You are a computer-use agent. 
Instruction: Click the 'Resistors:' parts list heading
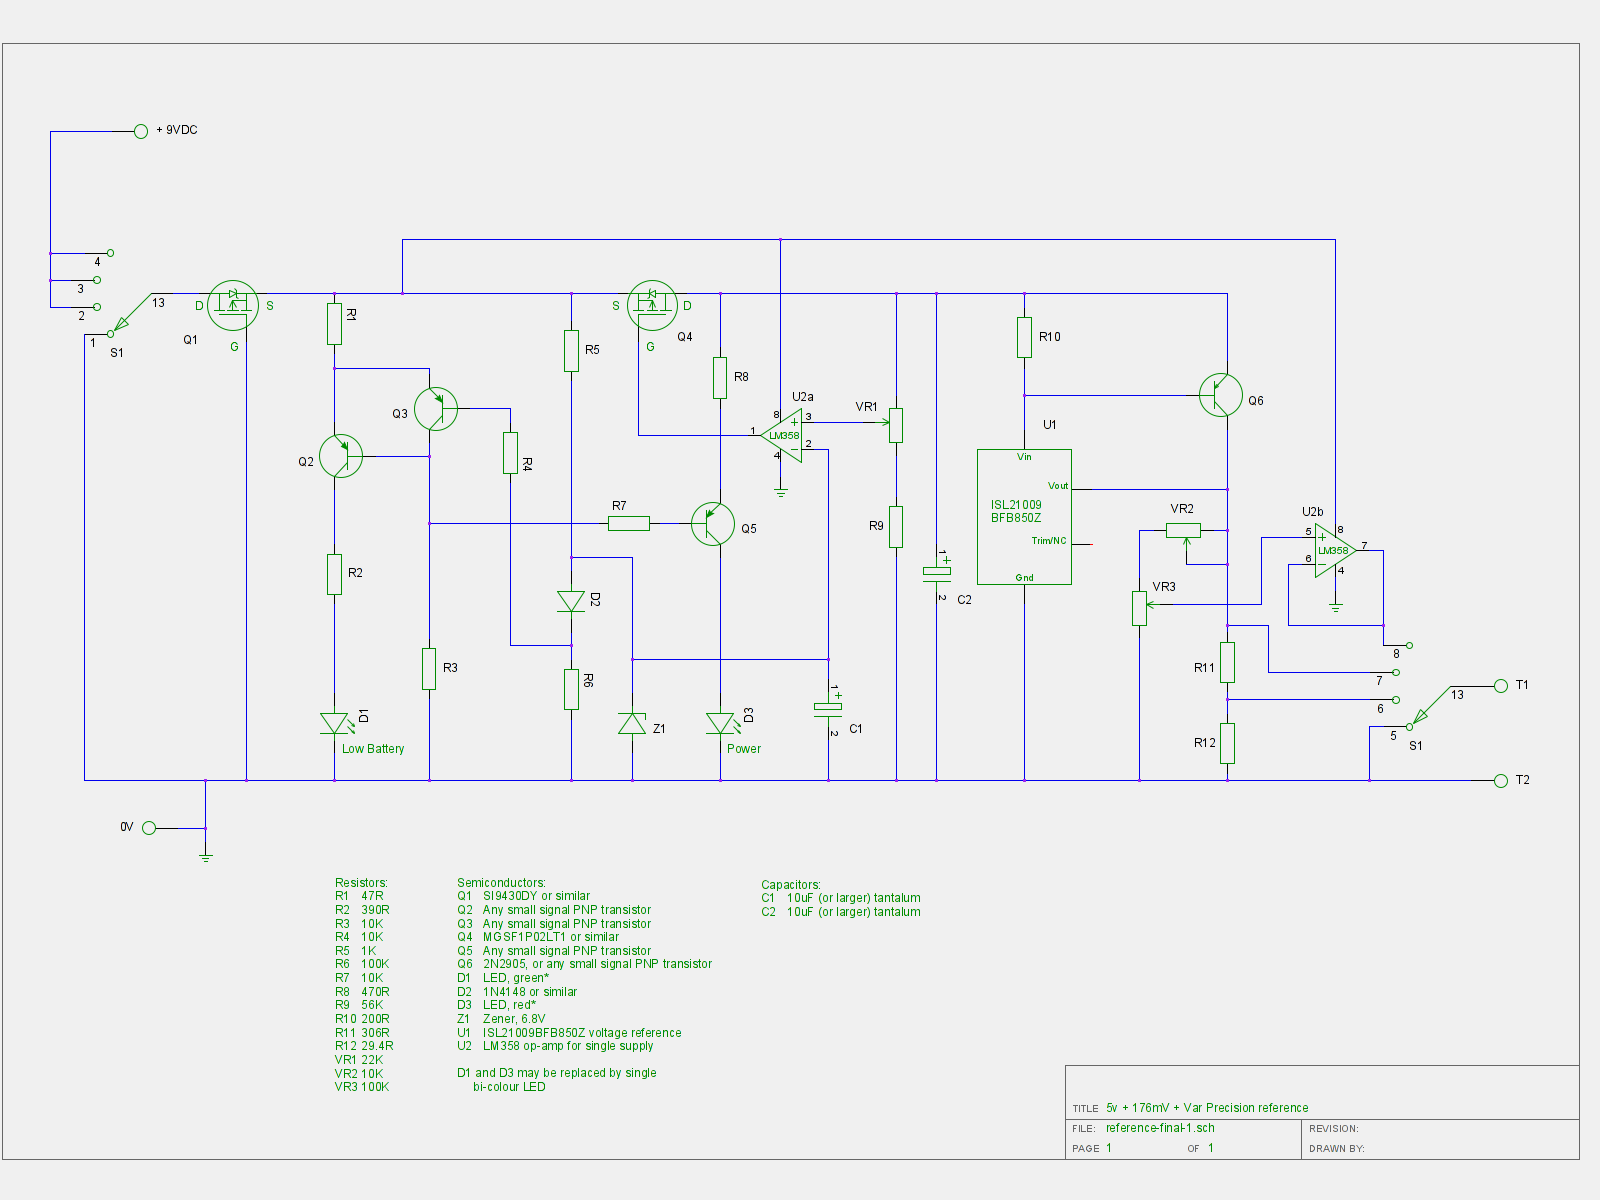[361, 883]
